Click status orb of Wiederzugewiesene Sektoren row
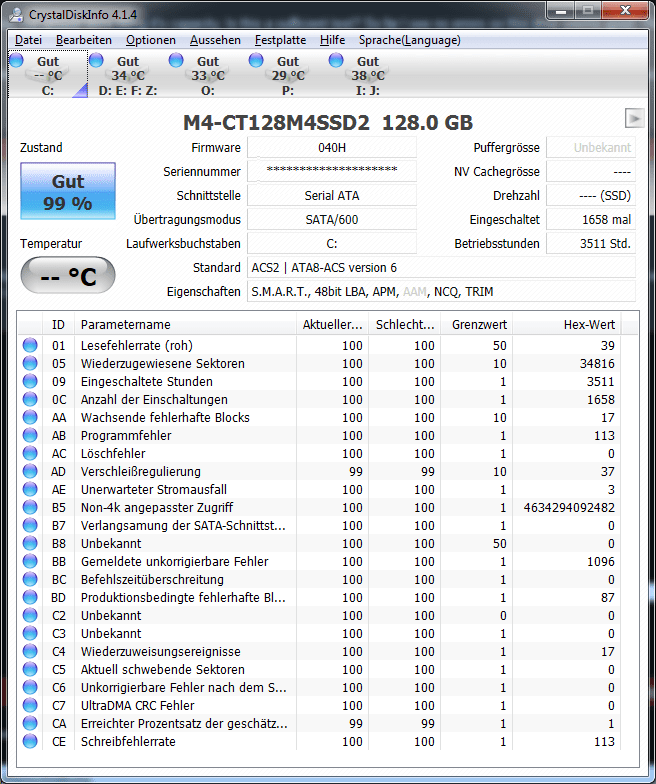The height and width of the screenshot is (784, 656). pos(30,363)
